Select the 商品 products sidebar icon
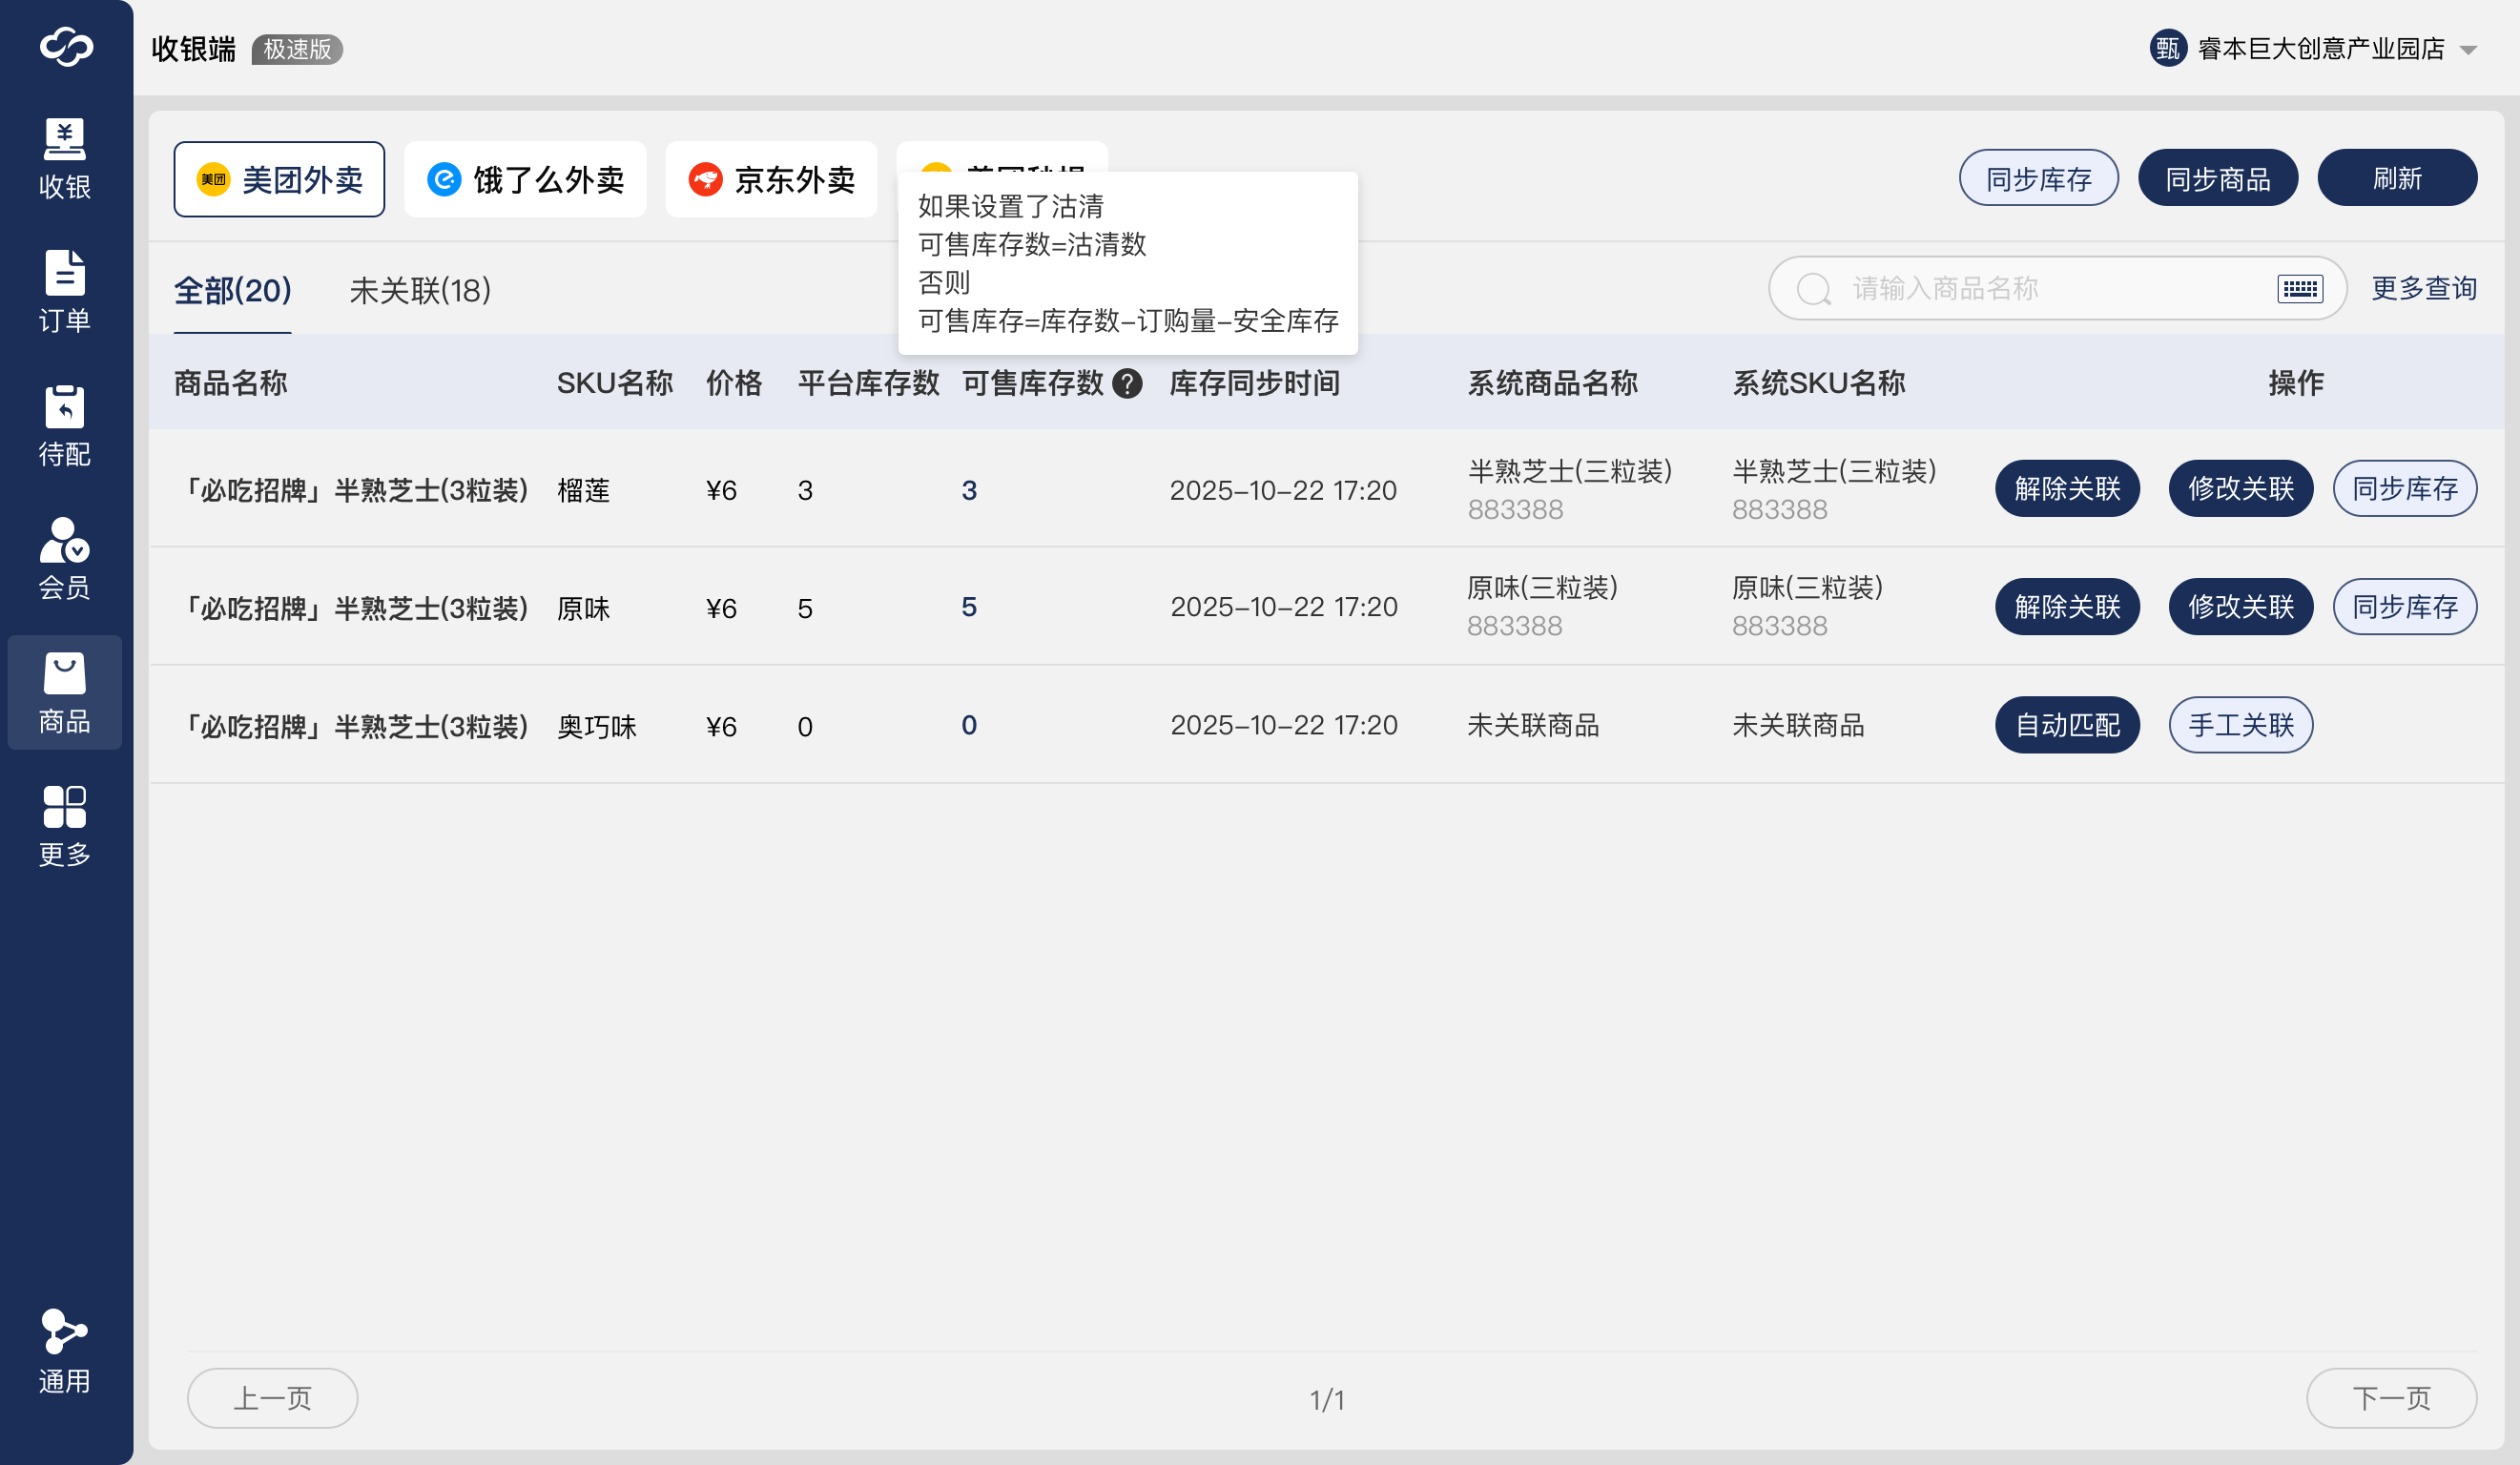2520x1465 pixels. coord(65,692)
